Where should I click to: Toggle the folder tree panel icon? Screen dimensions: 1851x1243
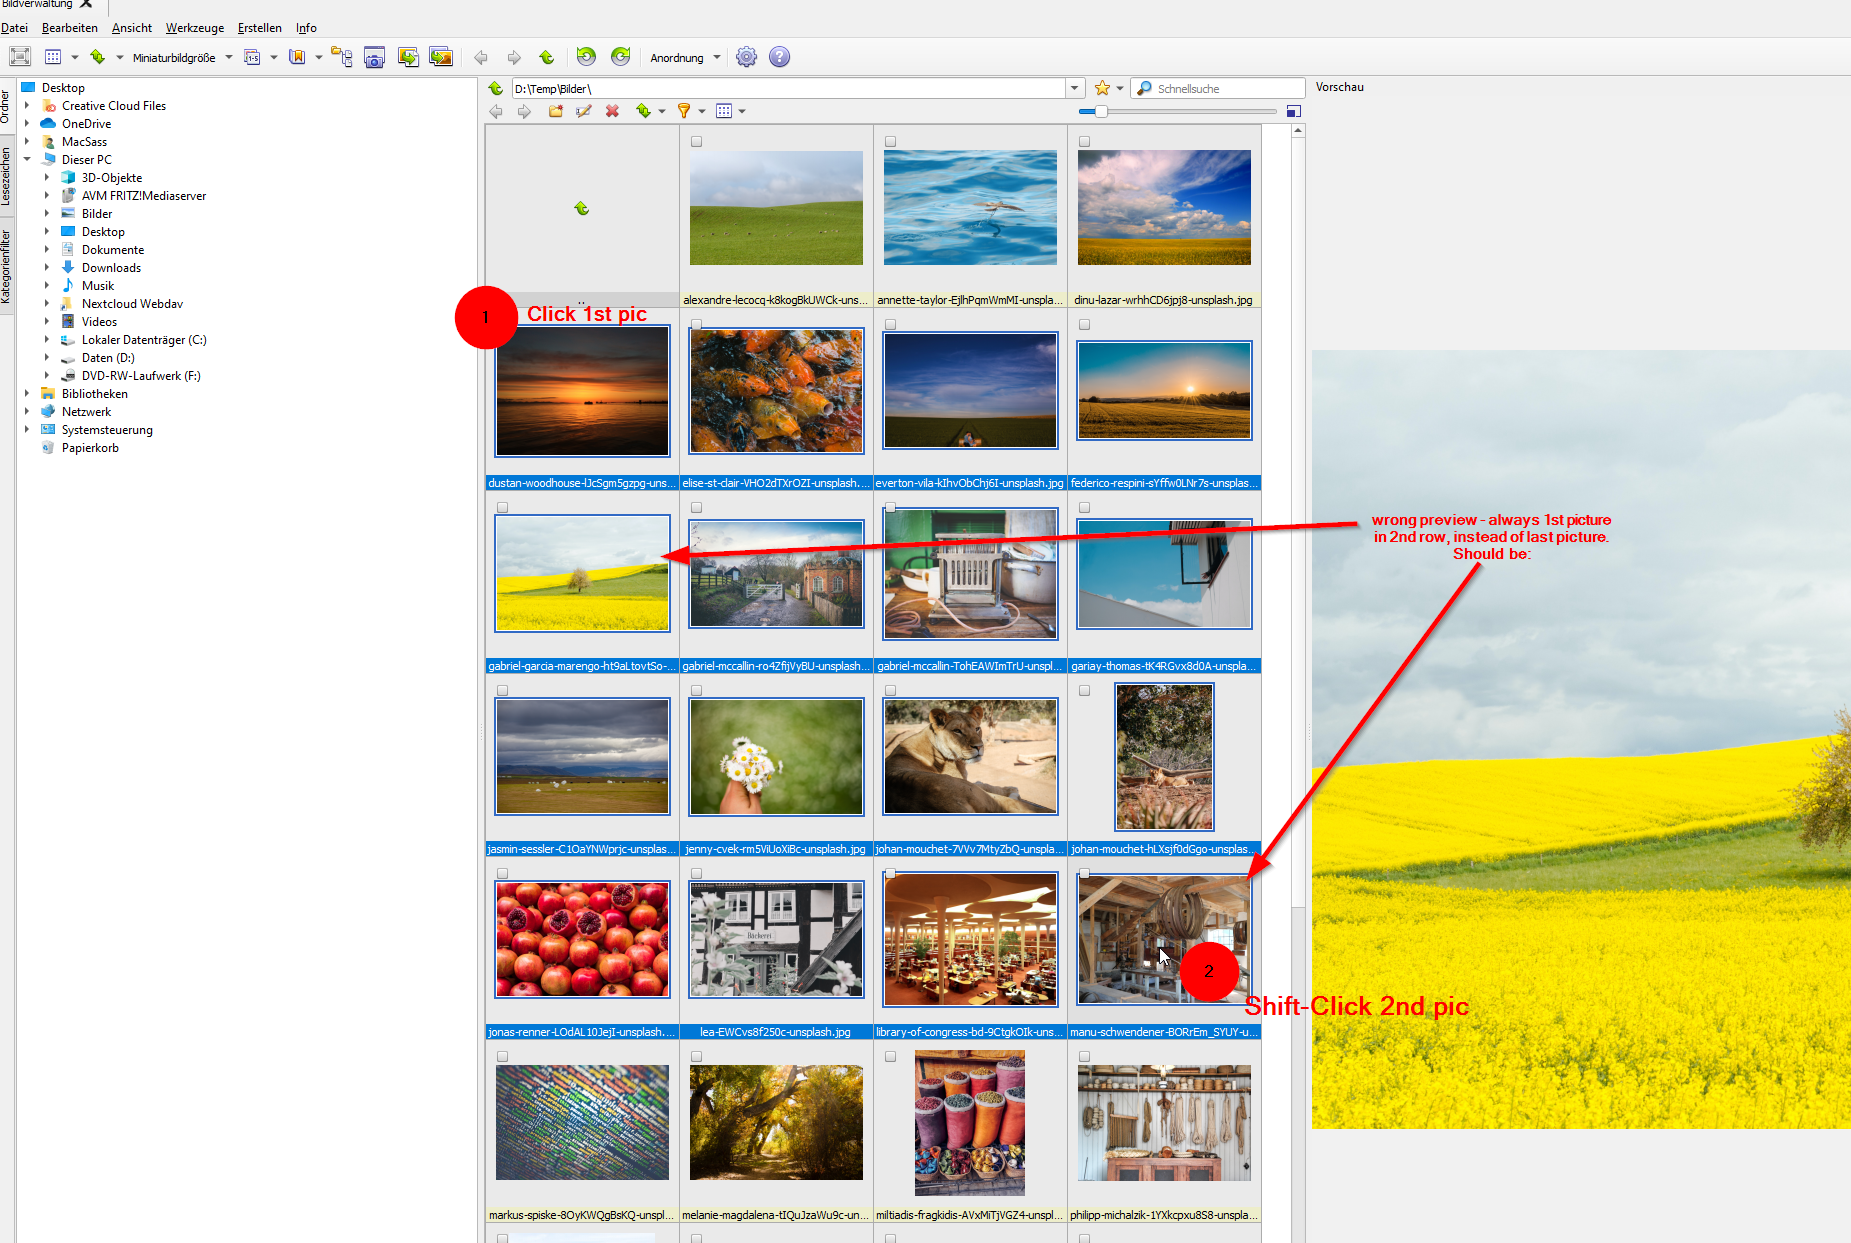(x=342, y=57)
